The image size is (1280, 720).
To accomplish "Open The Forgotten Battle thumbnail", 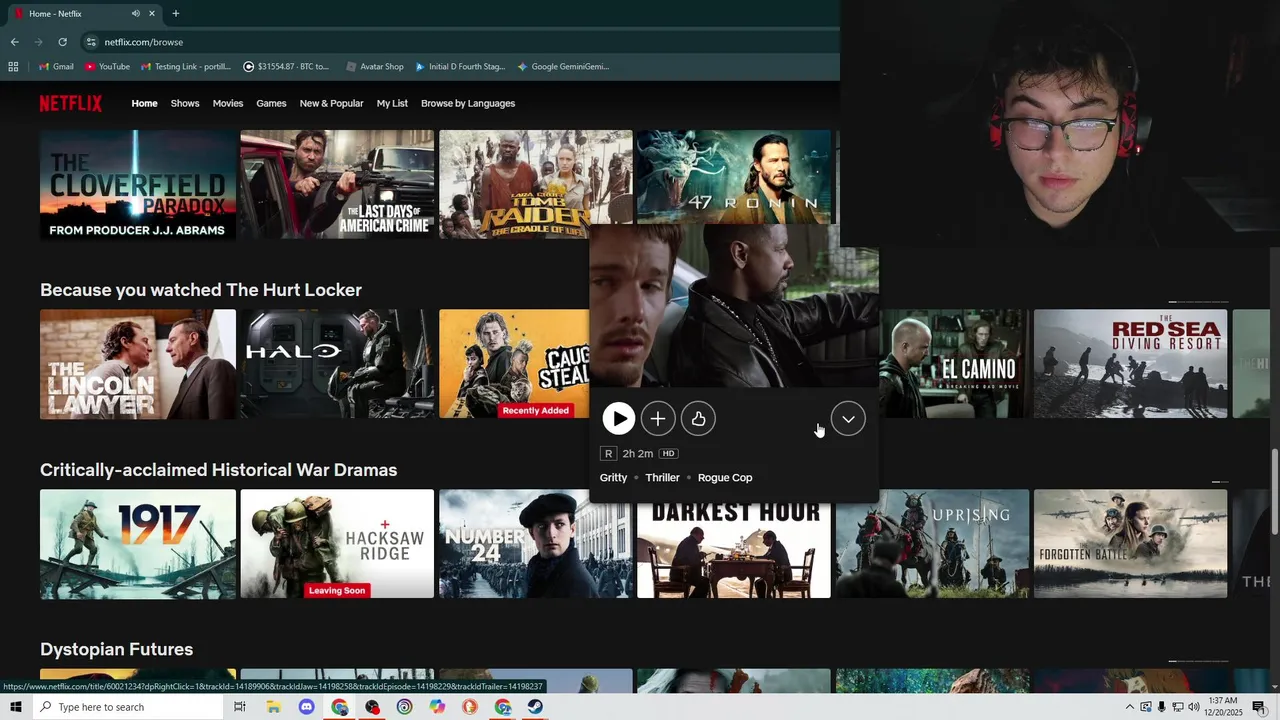I will point(1130,544).
